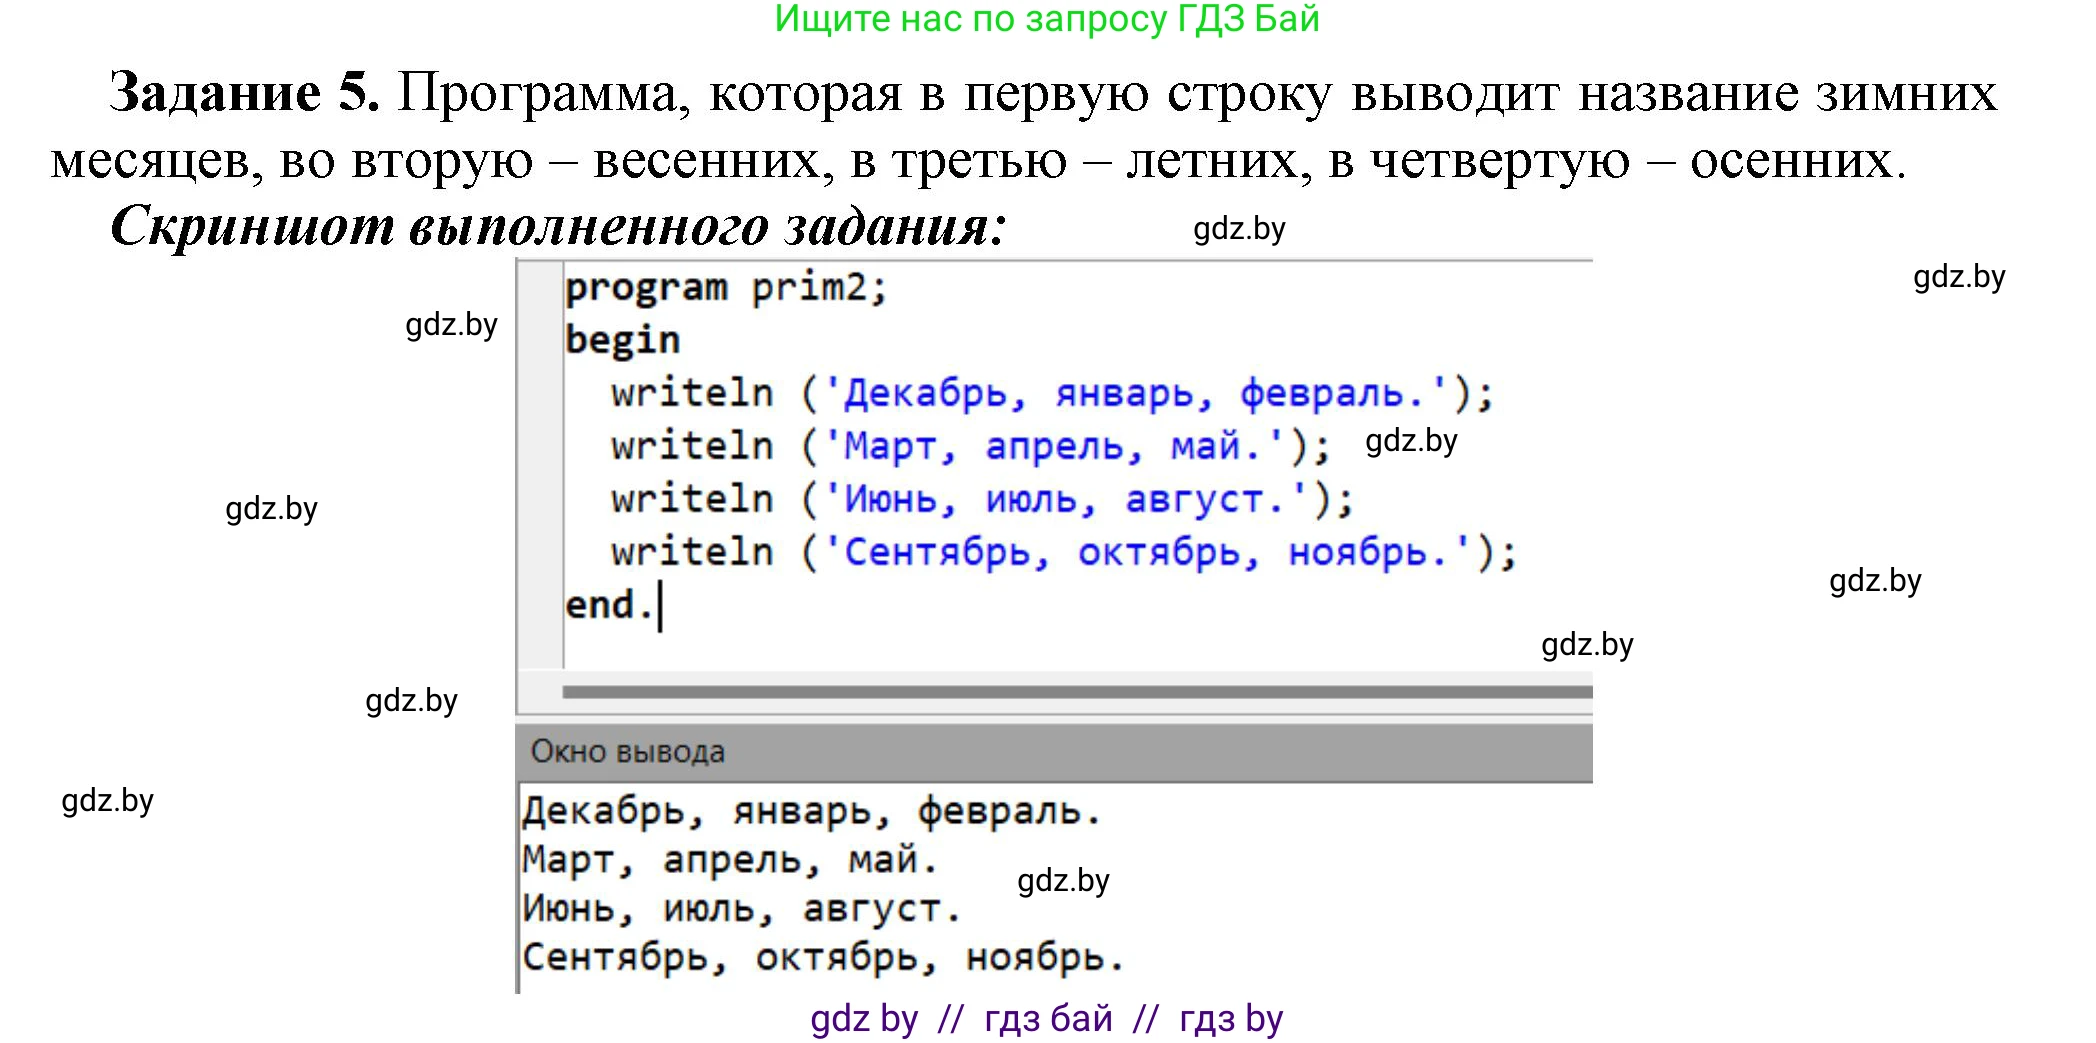Click the green 'Ищите нас по запросу ГДЗ Бай' text
This screenshot has height=1043, width=2096.
[x=1047, y=19]
